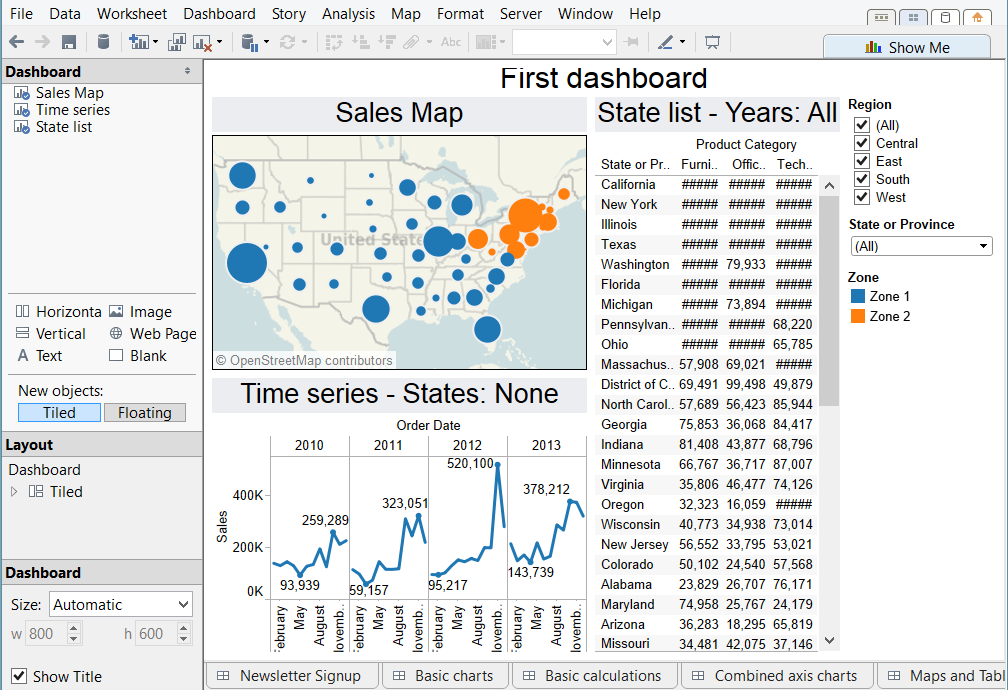Open the Worksheet menu

click(x=132, y=14)
